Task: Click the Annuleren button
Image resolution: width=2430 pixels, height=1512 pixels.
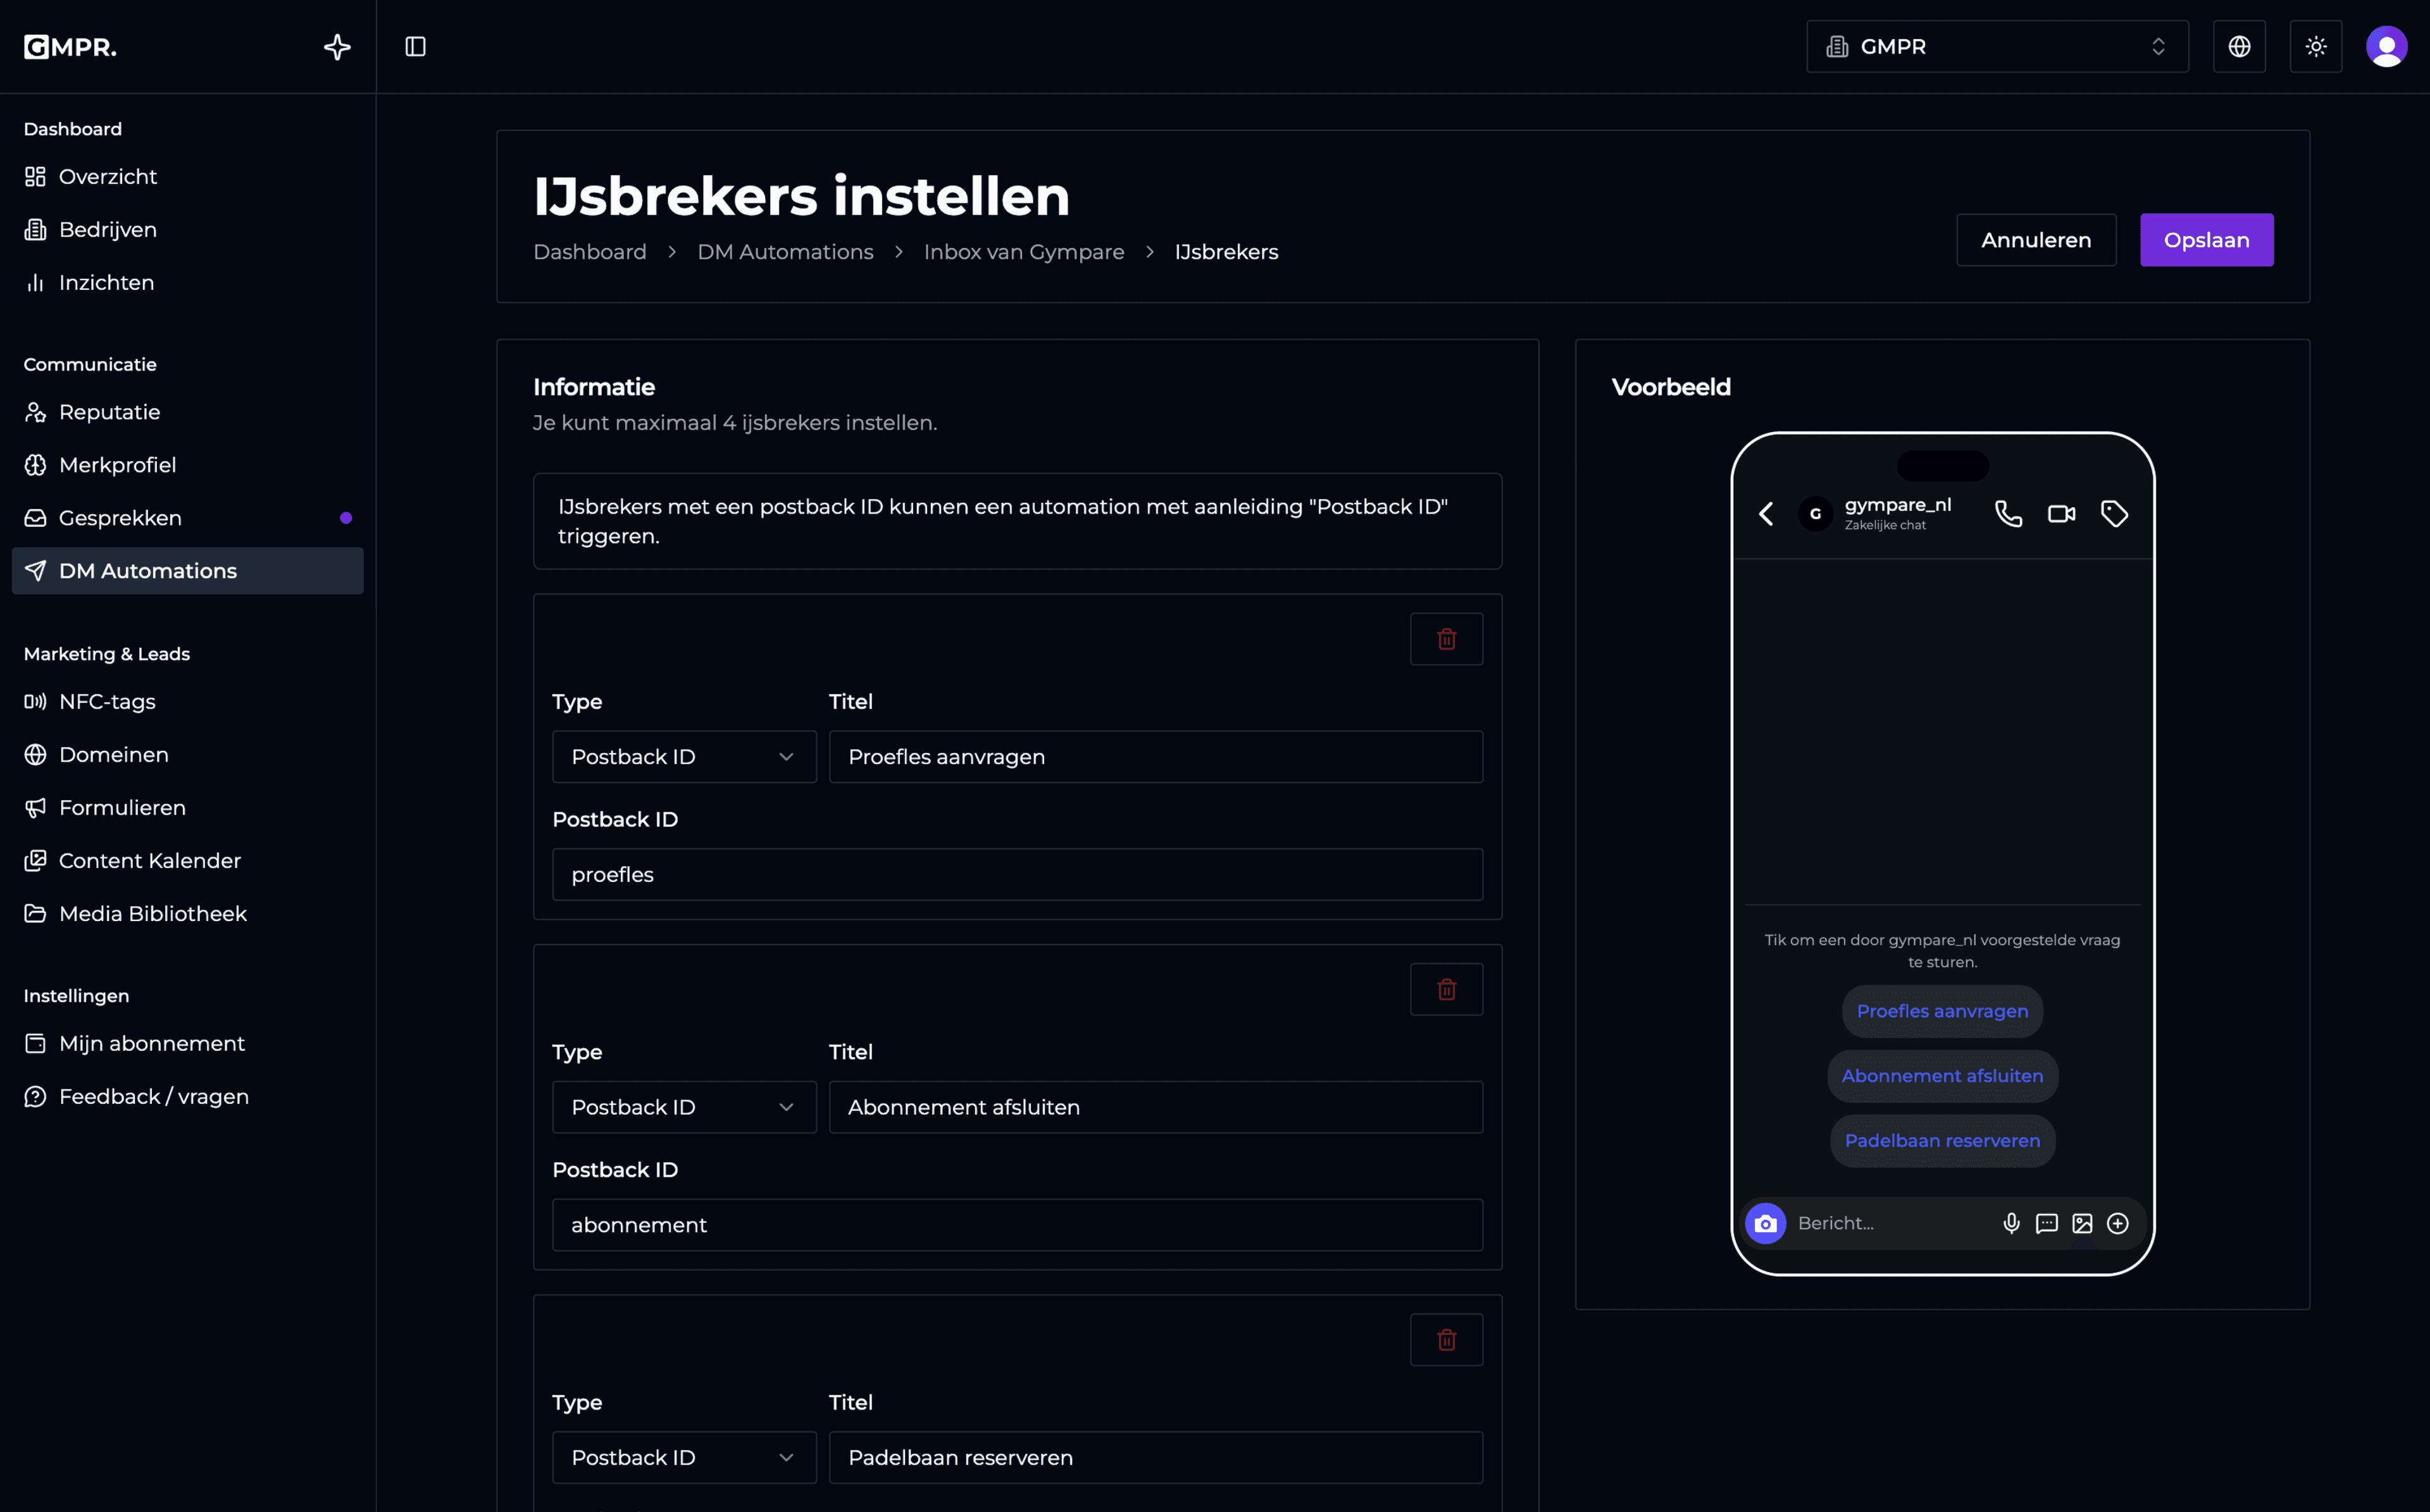Action: pos(2036,240)
